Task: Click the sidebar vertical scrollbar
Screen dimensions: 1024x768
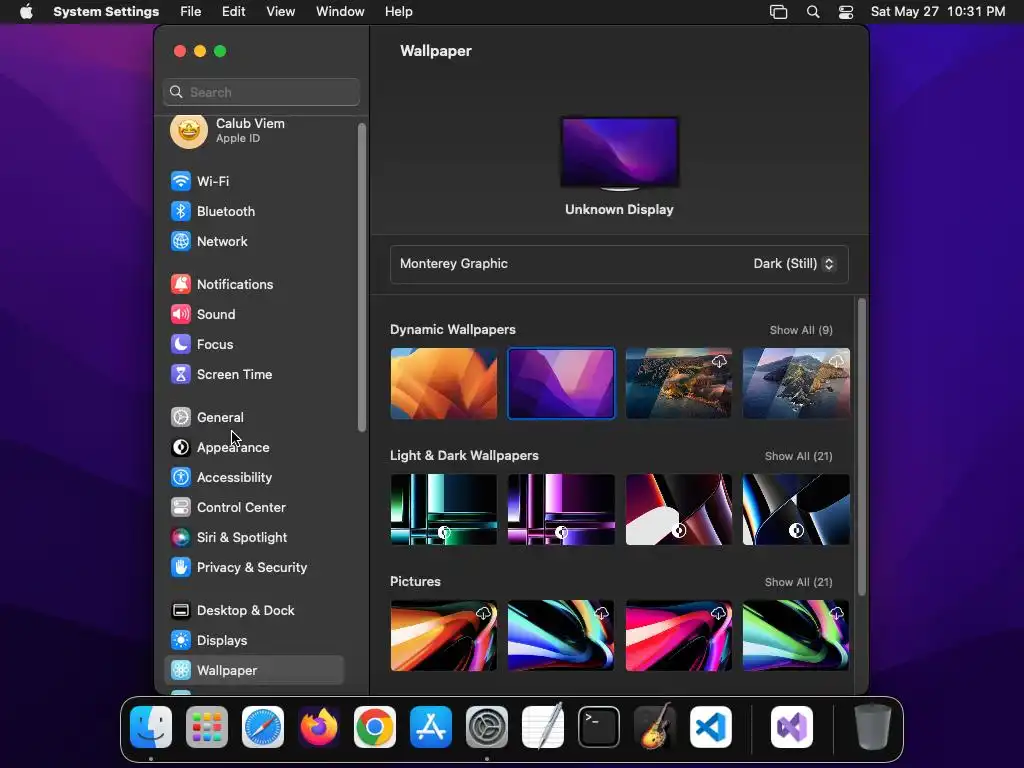Action: (362, 278)
